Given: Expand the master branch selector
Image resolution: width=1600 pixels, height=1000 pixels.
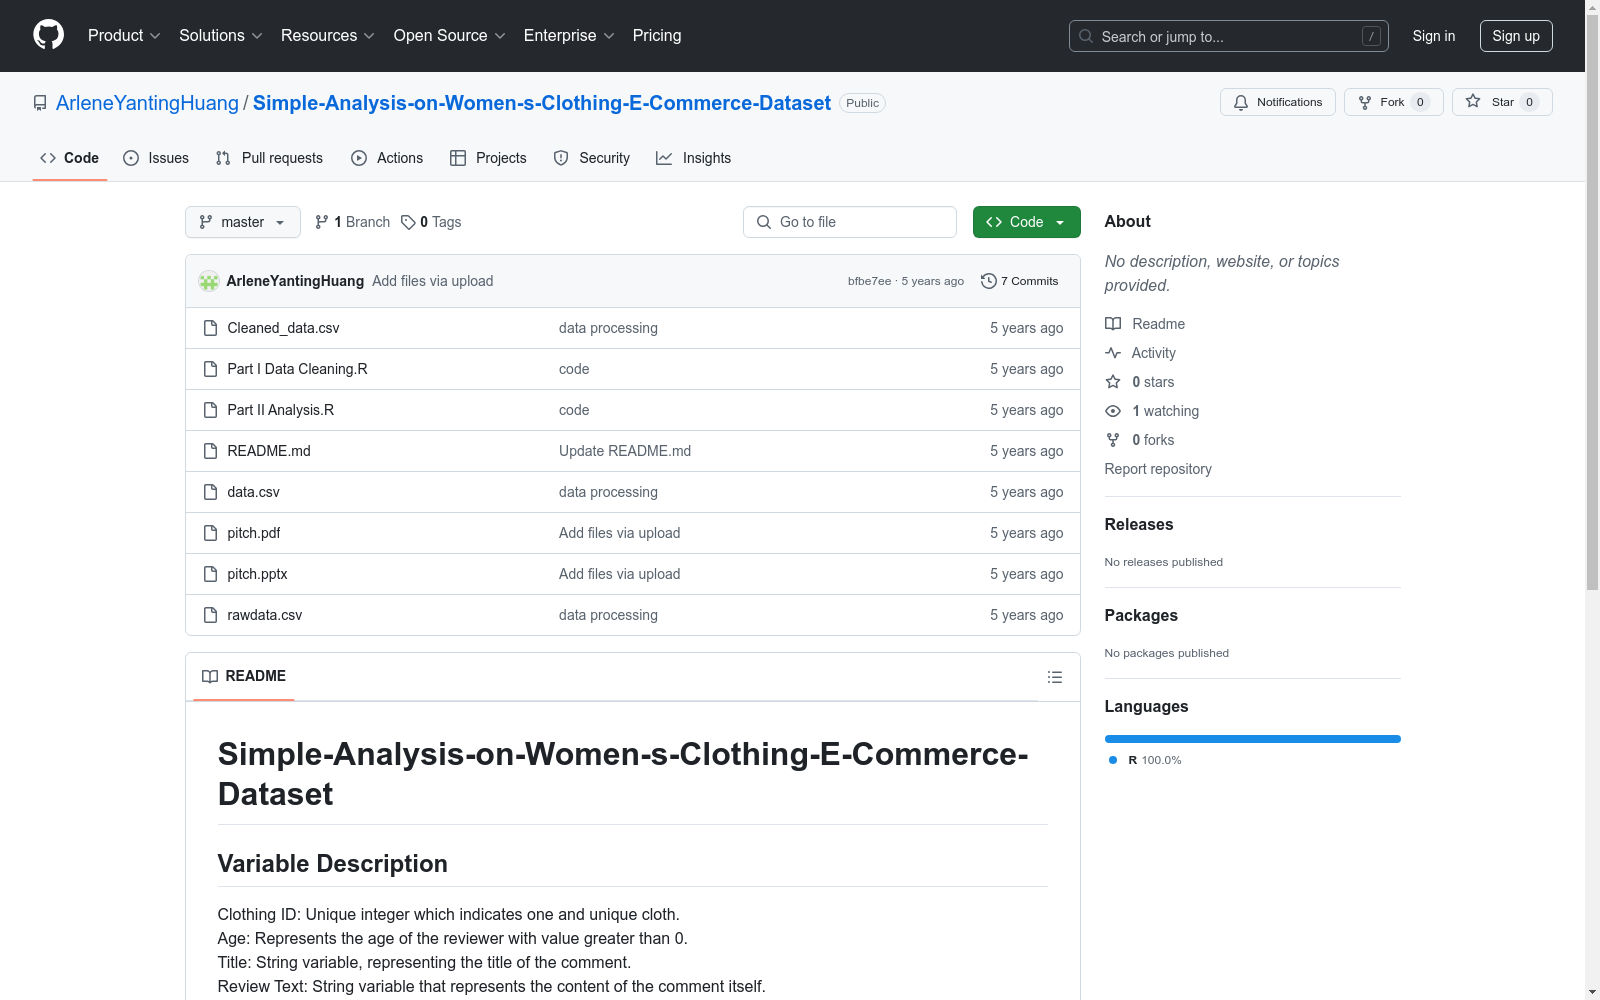Looking at the screenshot, I should 243,222.
